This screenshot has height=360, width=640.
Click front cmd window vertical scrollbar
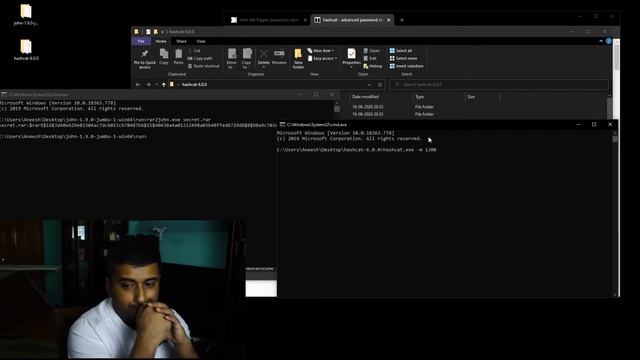click(615, 213)
